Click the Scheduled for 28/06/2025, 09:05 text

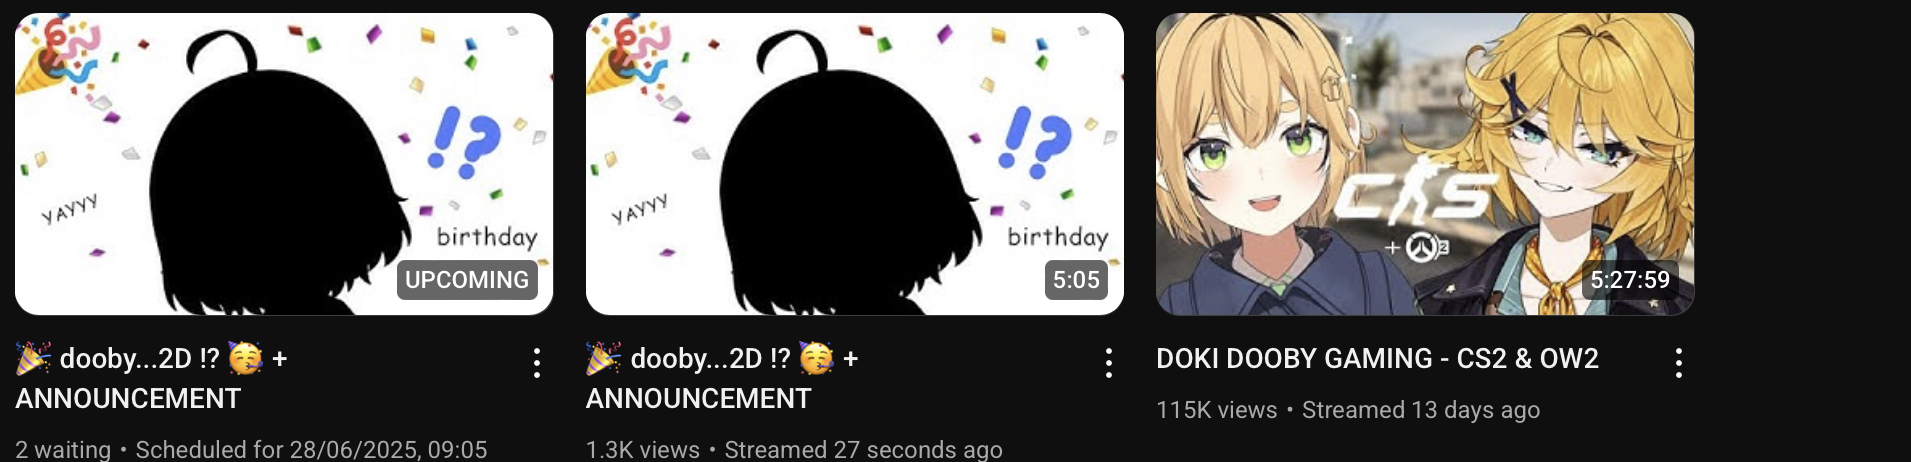tap(311, 450)
